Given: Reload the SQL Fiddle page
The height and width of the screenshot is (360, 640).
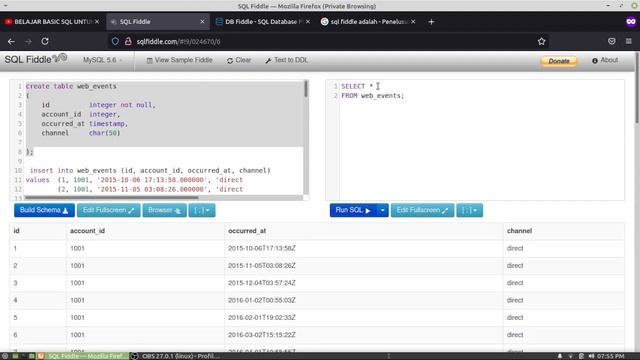Looking at the screenshot, I should pos(45,41).
